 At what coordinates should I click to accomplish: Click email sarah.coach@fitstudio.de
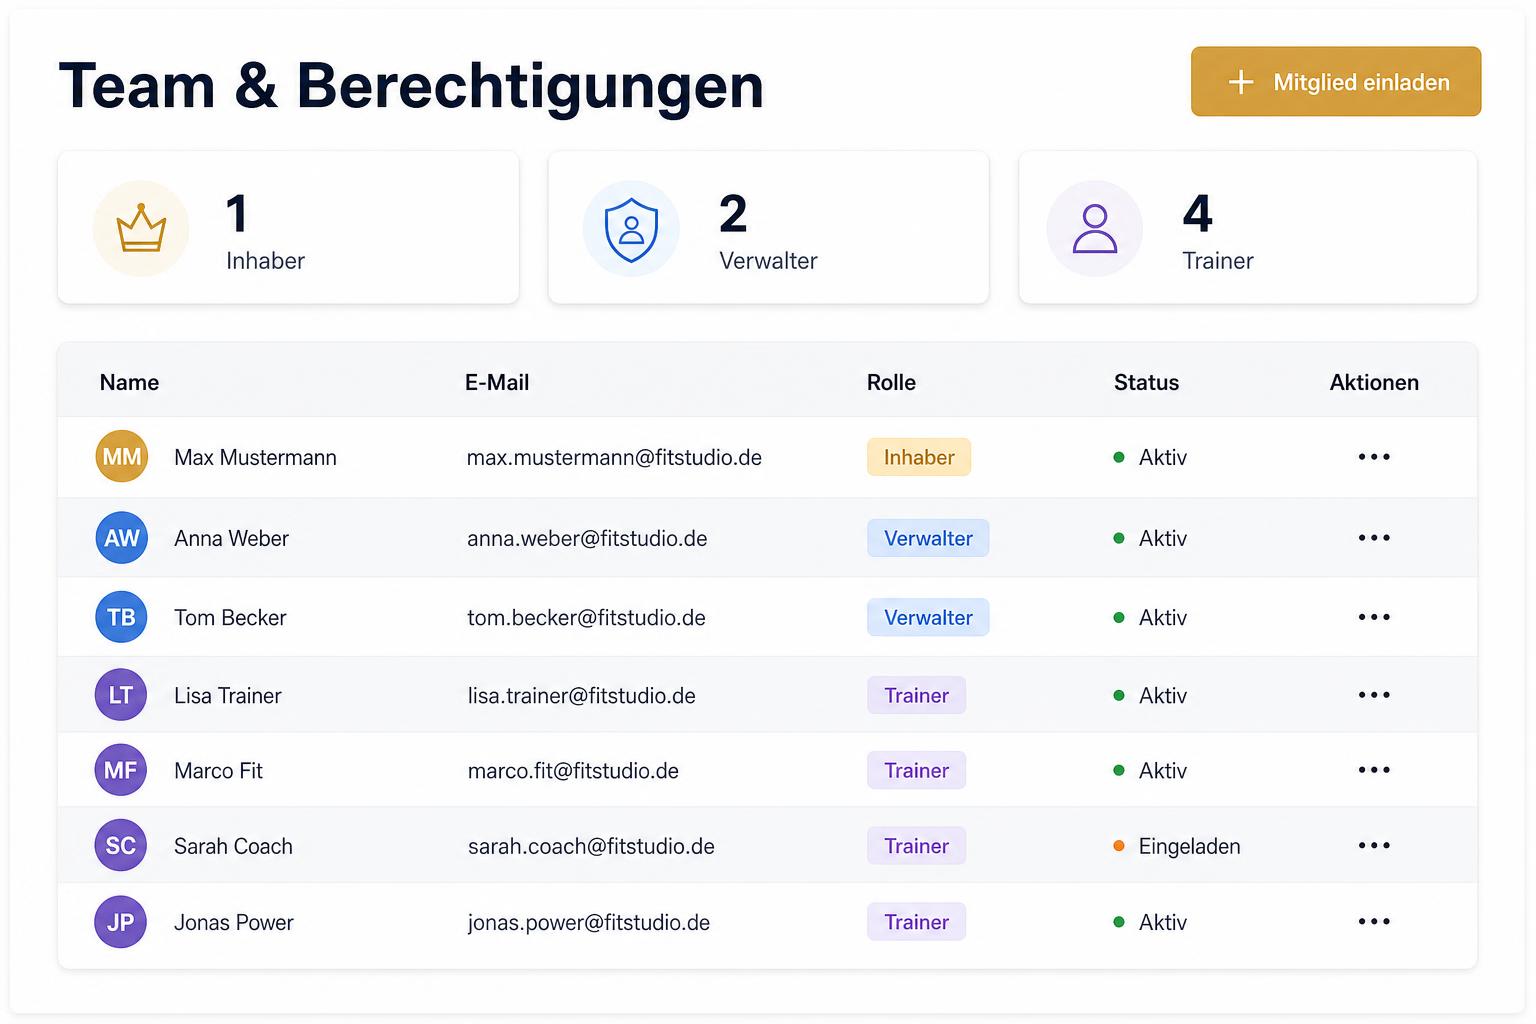[591, 846]
